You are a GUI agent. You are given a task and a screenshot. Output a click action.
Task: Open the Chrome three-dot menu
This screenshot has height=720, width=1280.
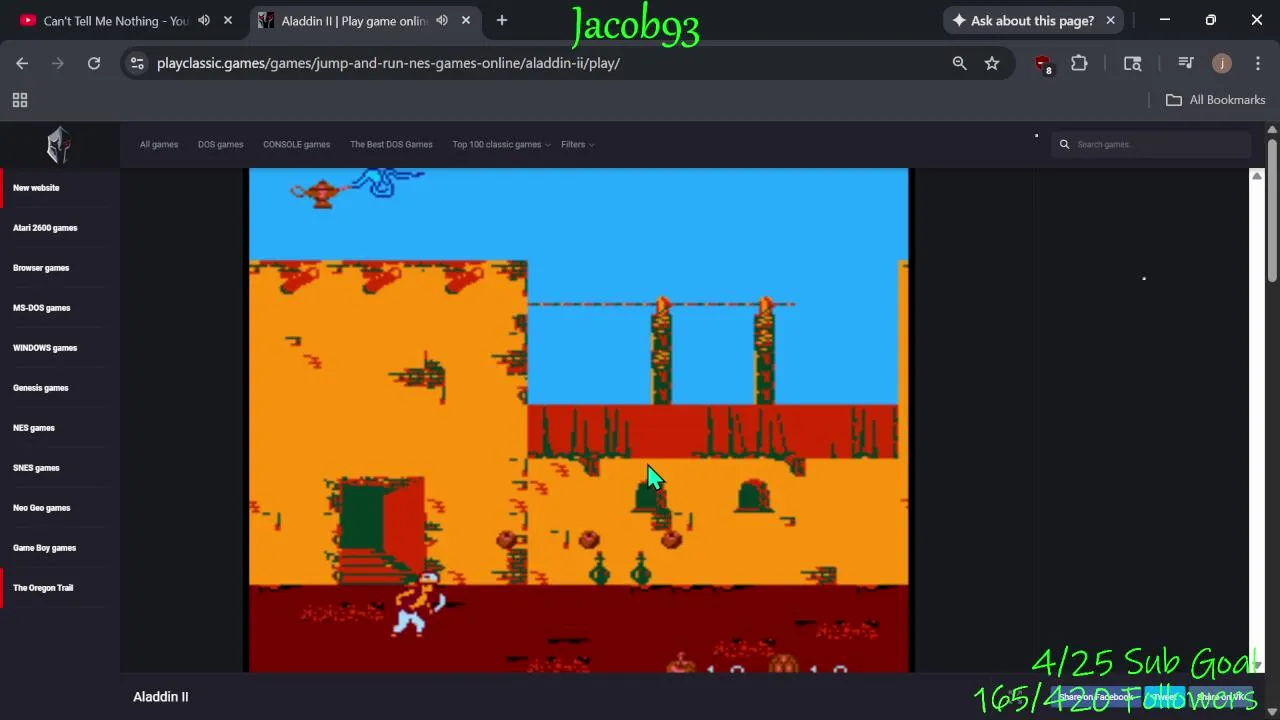coord(1257,63)
